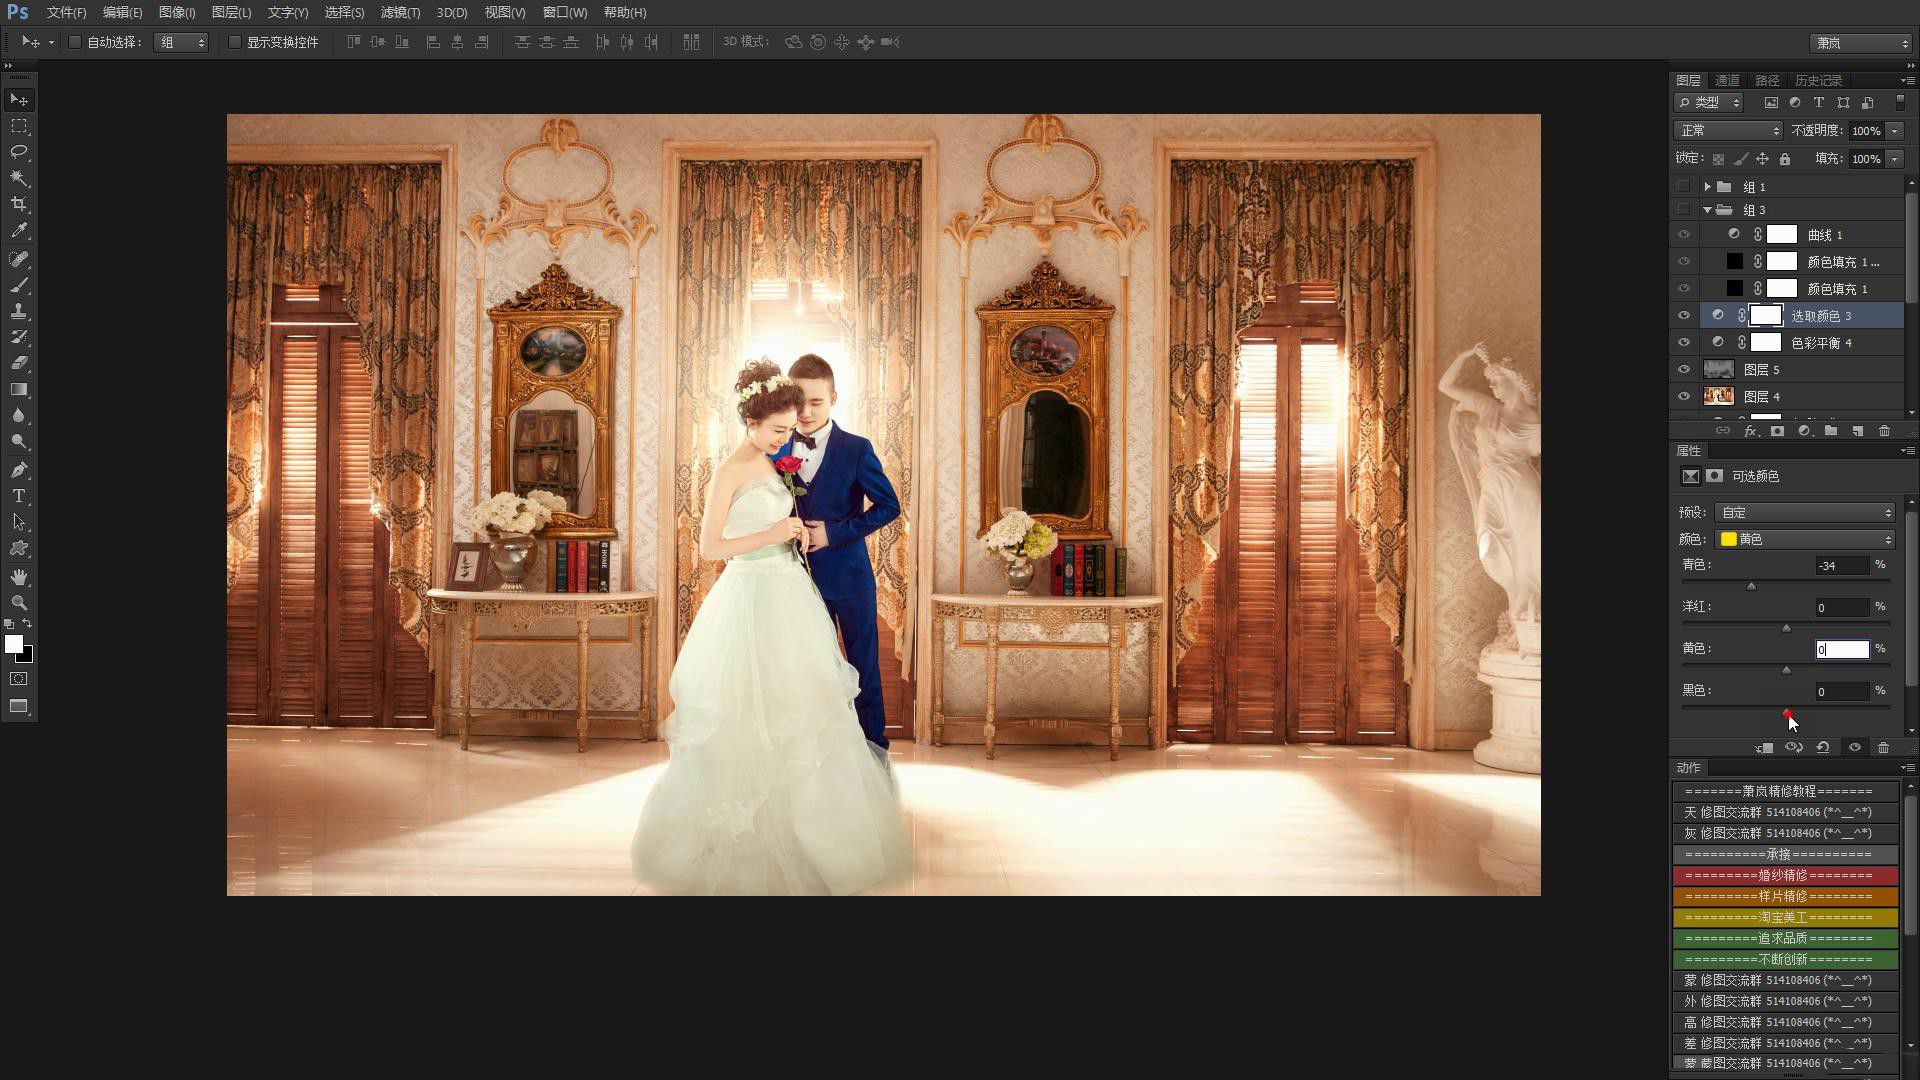Open the 填充 fill dropdown arrow

point(1895,159)
